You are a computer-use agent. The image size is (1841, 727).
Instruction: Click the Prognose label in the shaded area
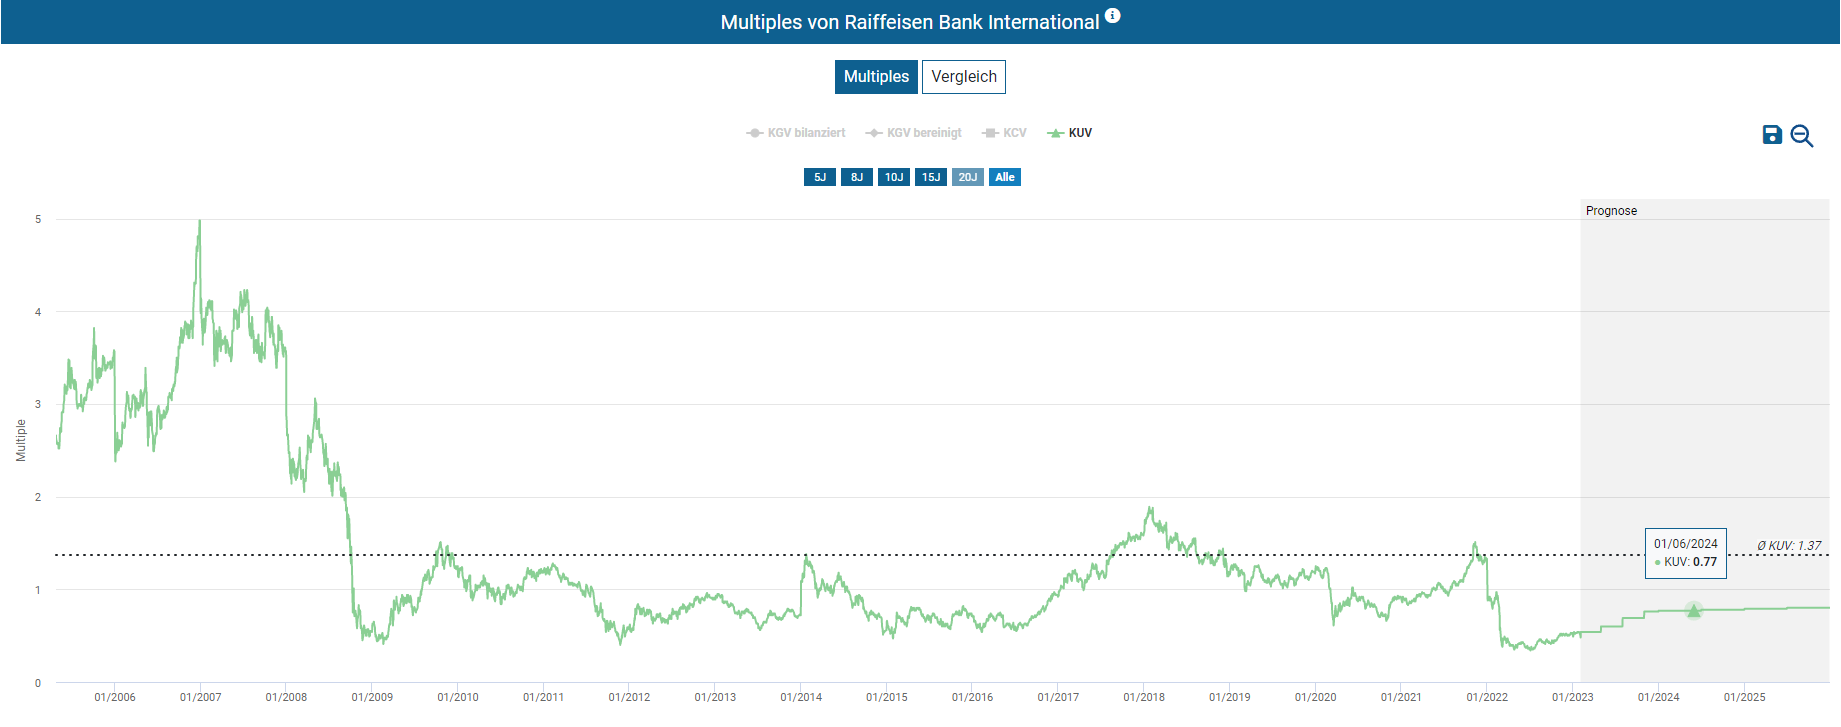1611,211
